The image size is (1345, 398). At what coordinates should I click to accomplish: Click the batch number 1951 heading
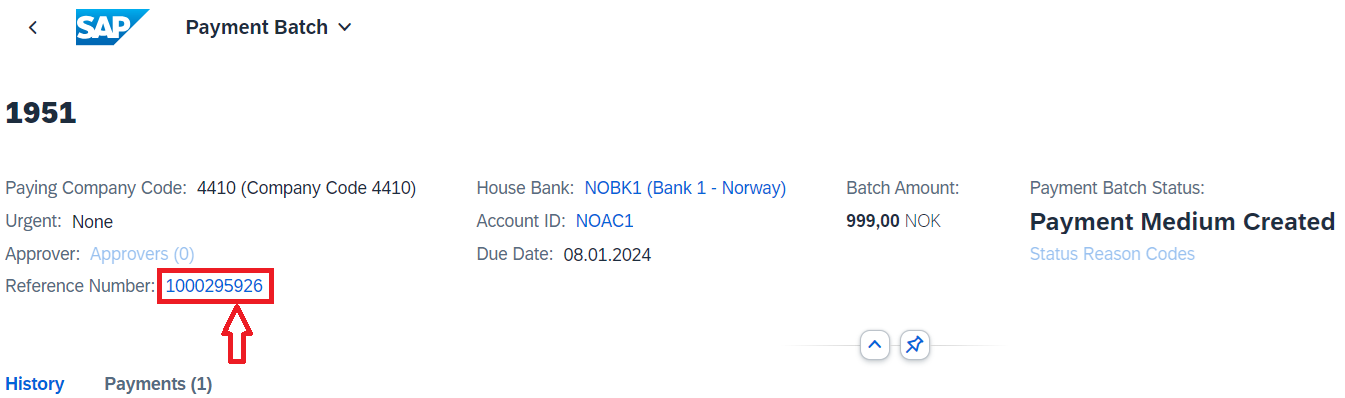coord(41,113)
